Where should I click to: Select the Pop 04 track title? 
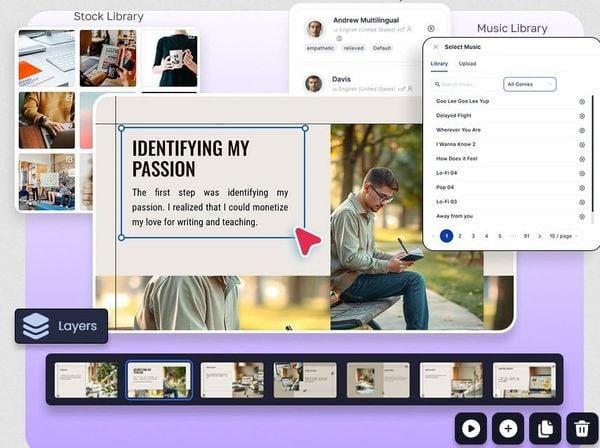tap(445, 187)
